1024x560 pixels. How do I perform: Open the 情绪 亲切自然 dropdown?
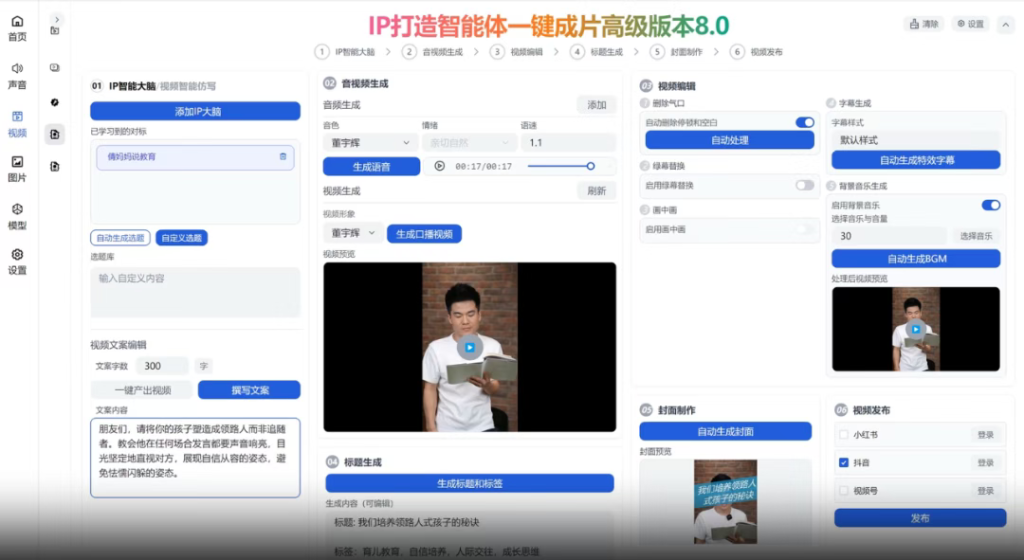[x=468, y=143]
